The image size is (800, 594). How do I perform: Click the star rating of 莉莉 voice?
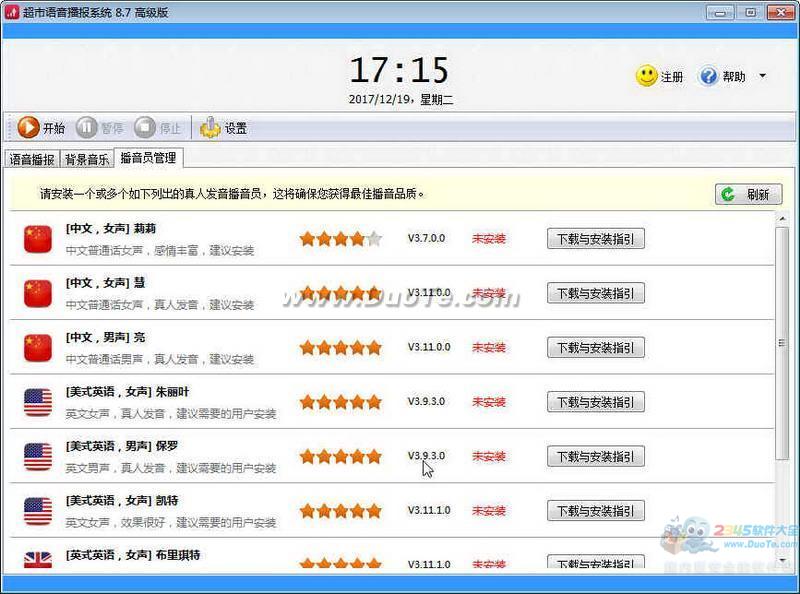pyautogui.click(x=340, y=238)
